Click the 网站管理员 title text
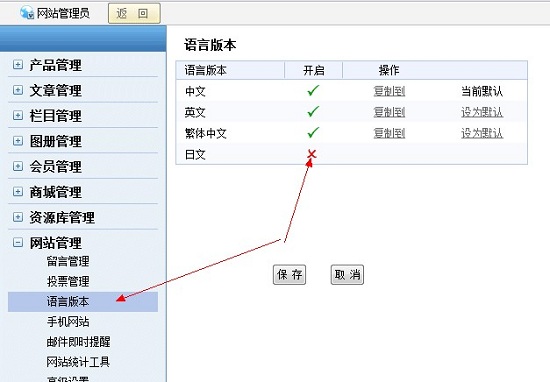The height and width of the screenshot is (382, 550). (x=63, y=13)
